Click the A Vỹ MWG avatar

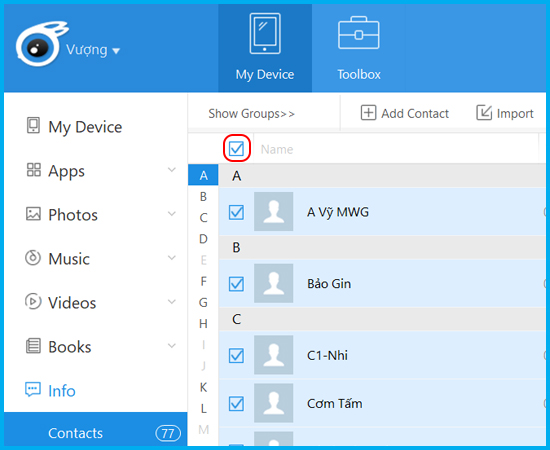tap(274, 211)
